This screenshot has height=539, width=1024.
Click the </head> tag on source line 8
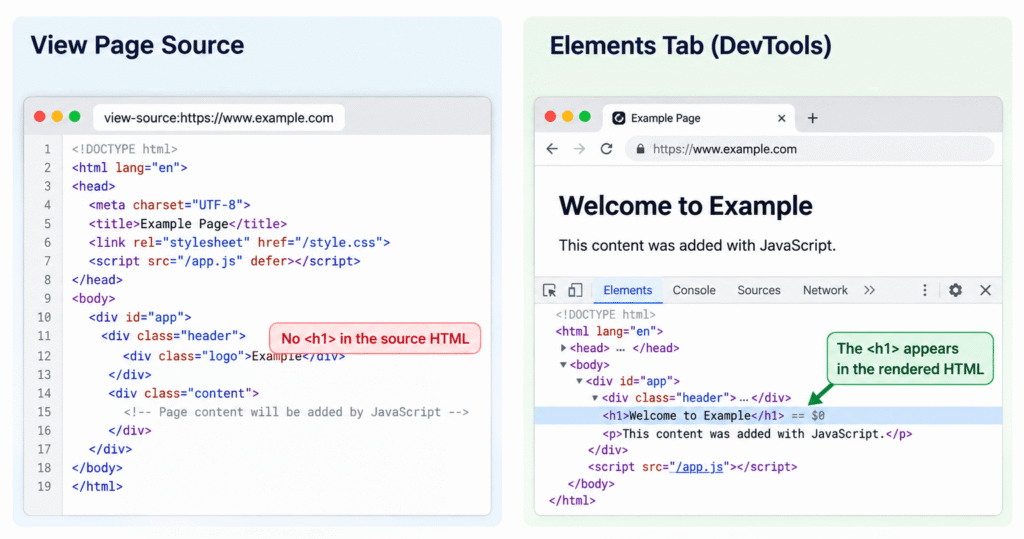[97, 280]
